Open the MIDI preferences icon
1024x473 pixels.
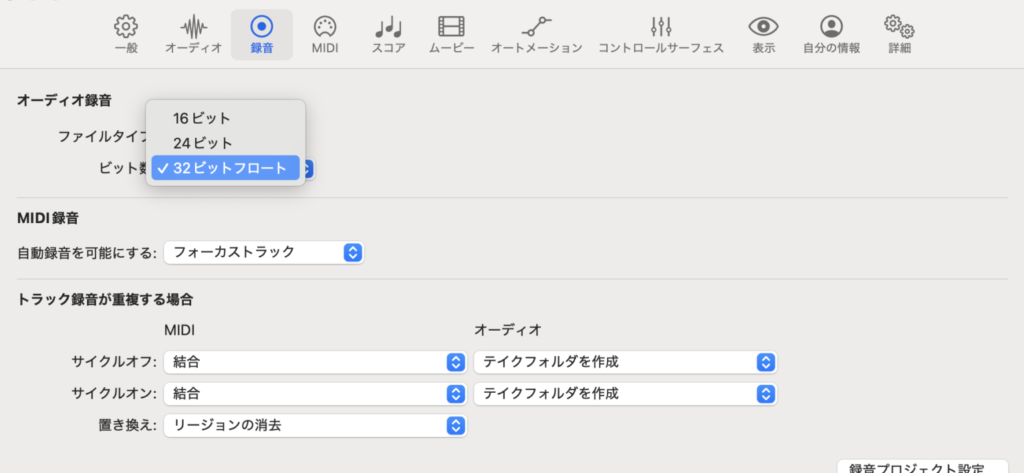(x=325, y=33)
